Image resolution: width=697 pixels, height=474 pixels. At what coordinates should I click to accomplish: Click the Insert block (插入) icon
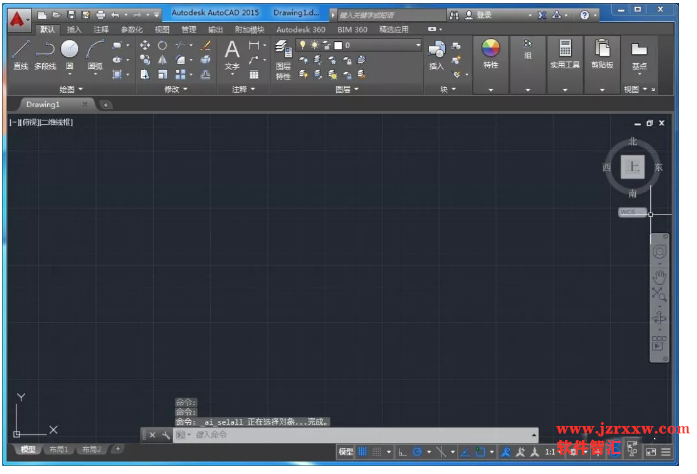(x=437, y=55)
